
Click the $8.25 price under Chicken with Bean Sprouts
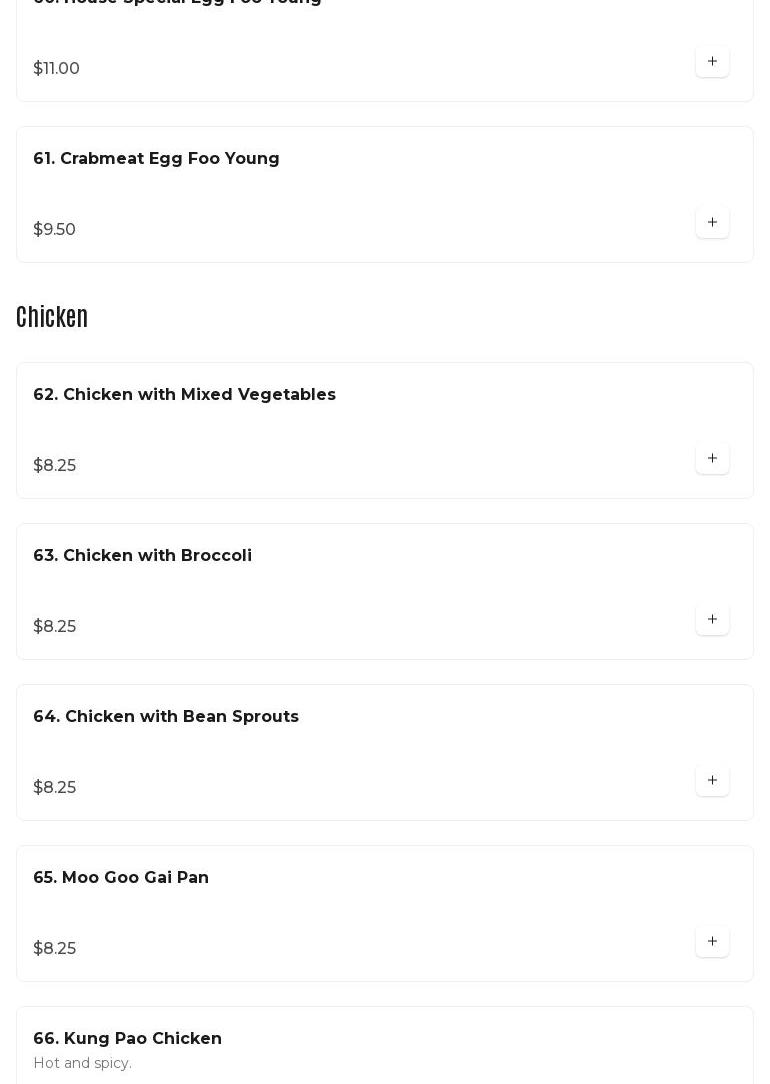pos(54,788)
